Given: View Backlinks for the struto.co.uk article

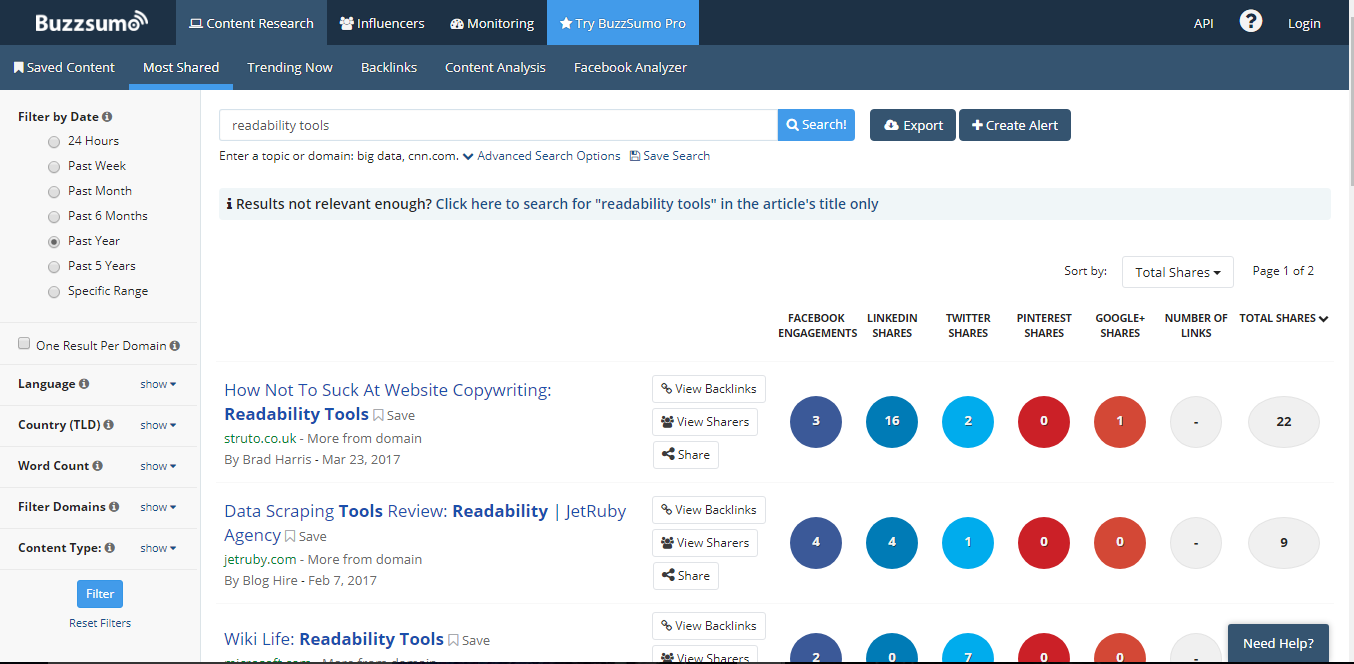Looking at the screenshot, I should pyautogui.click(x=709, y=389).
